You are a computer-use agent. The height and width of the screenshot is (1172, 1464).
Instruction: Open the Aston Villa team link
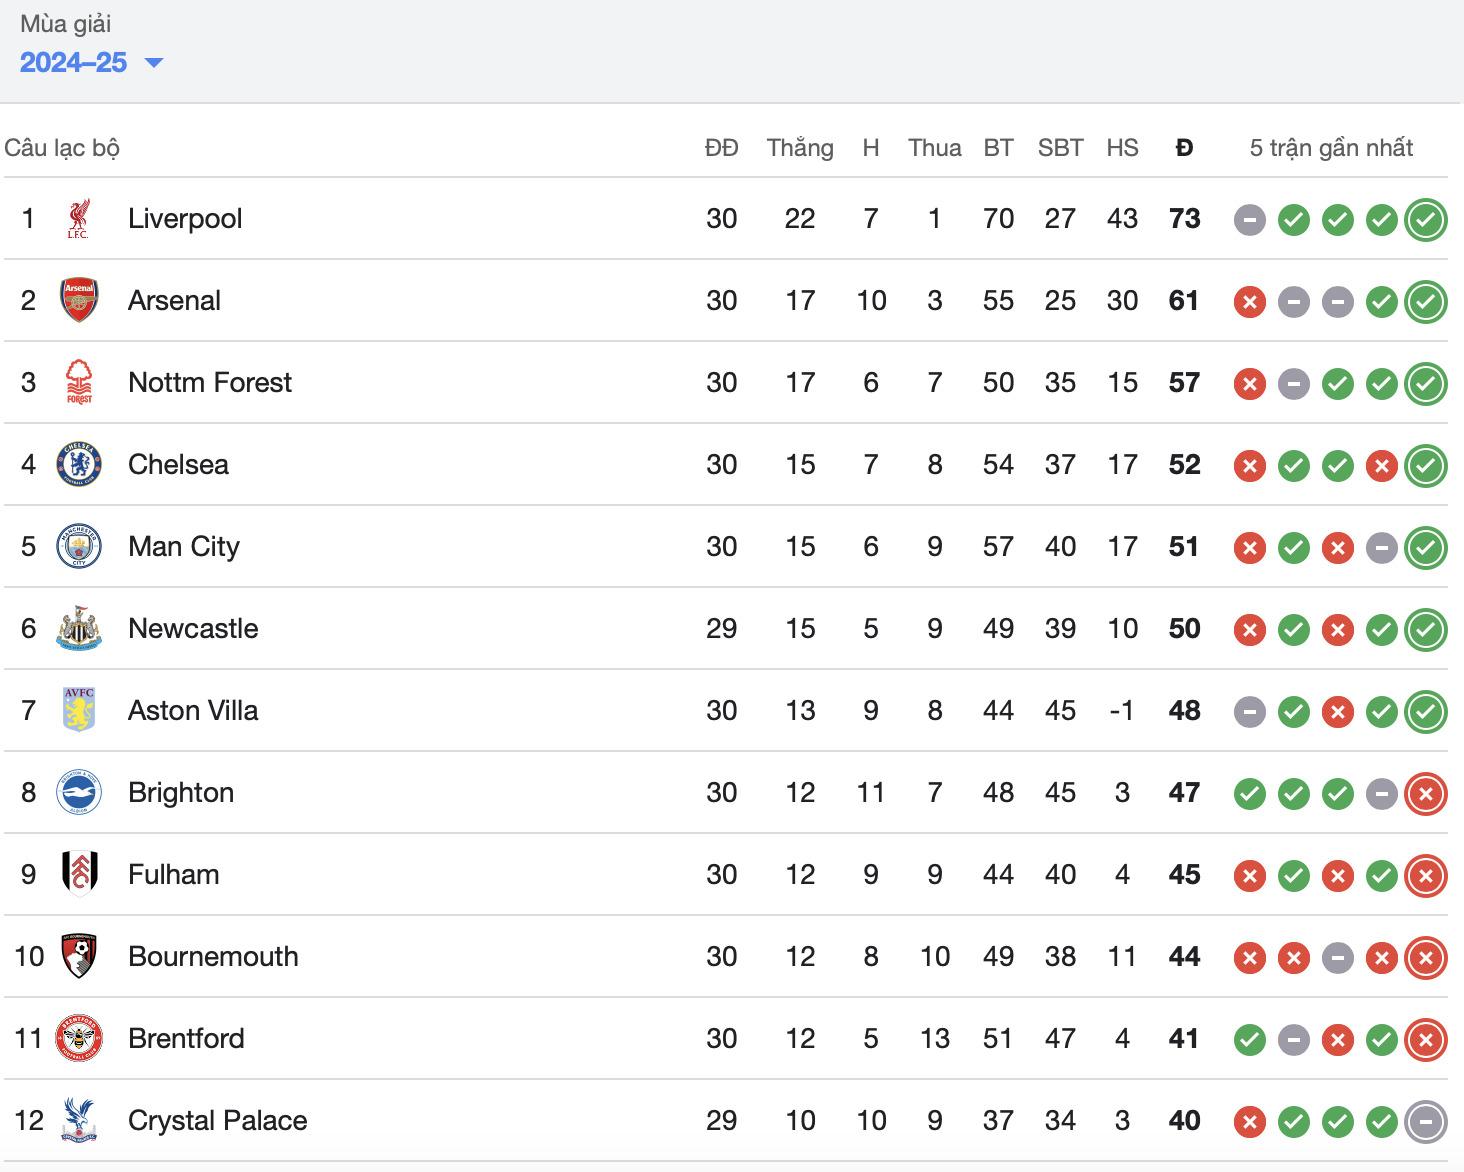coord(193,711)
